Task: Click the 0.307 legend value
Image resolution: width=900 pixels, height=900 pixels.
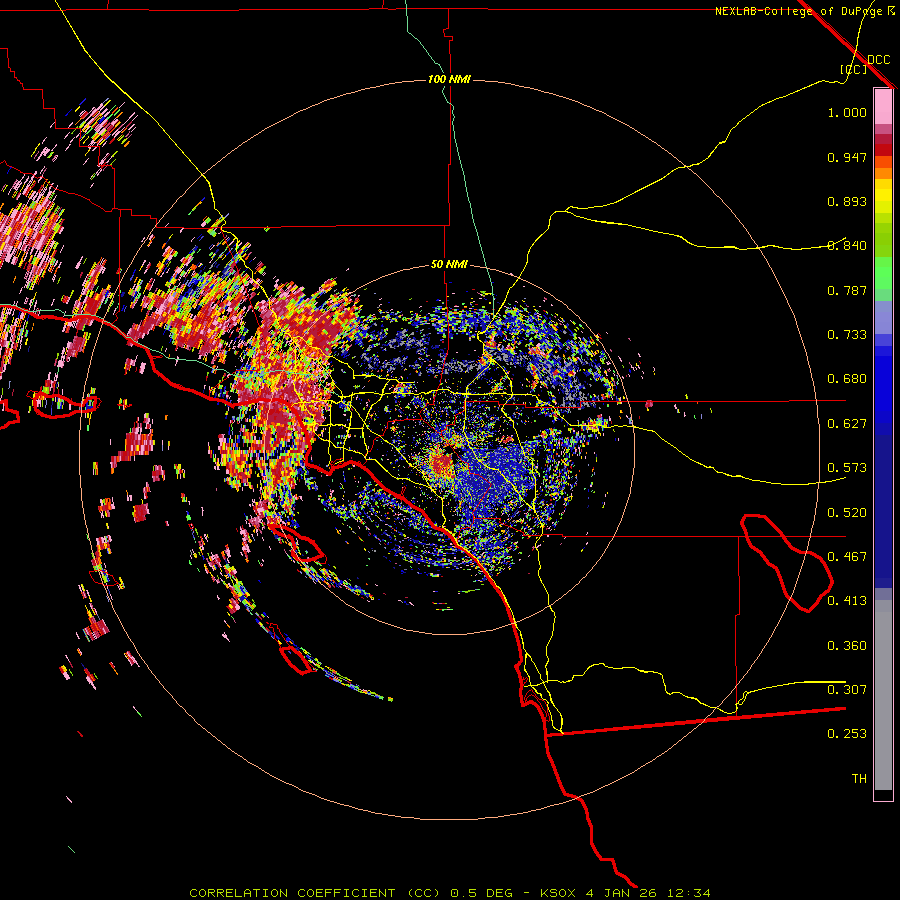Action: pyautogui.click(x=847, y=690)
